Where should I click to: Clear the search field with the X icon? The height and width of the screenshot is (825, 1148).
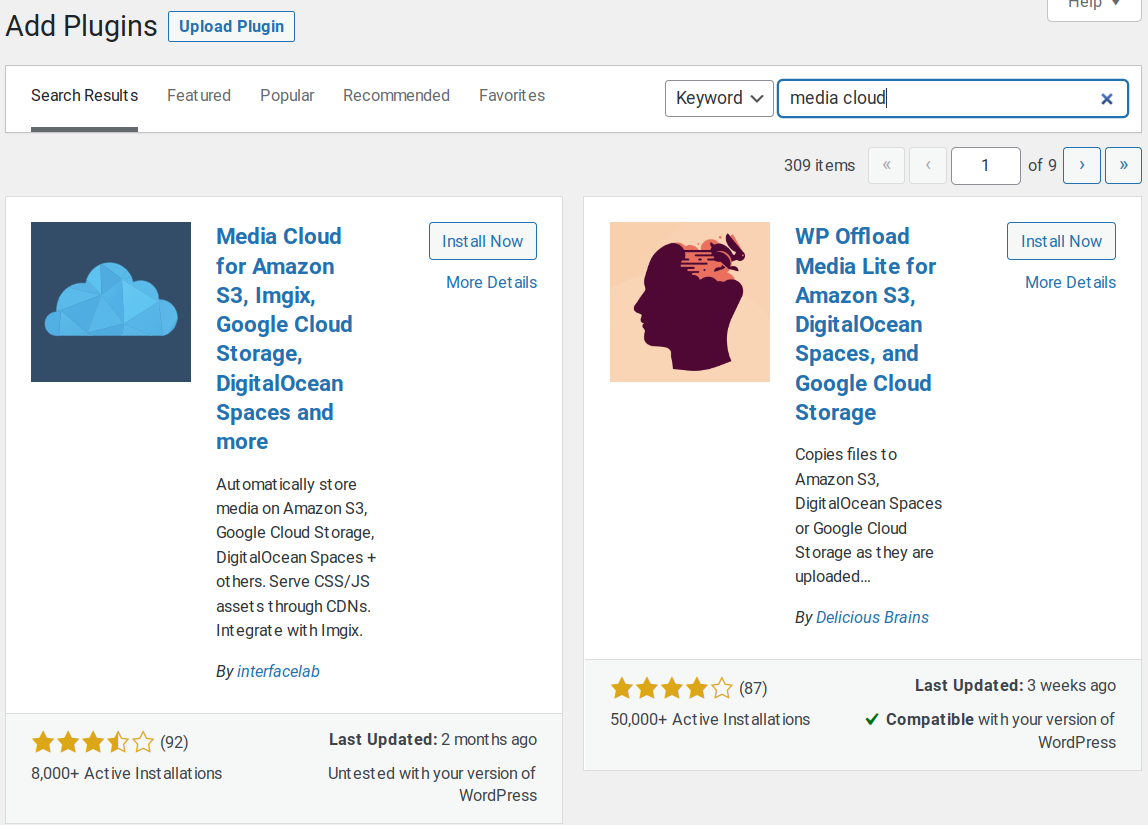(x=1106, y=99)
